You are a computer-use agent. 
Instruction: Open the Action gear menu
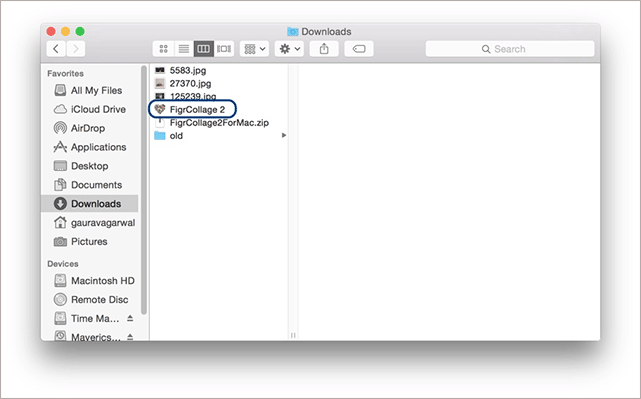[x=289, y=49]
